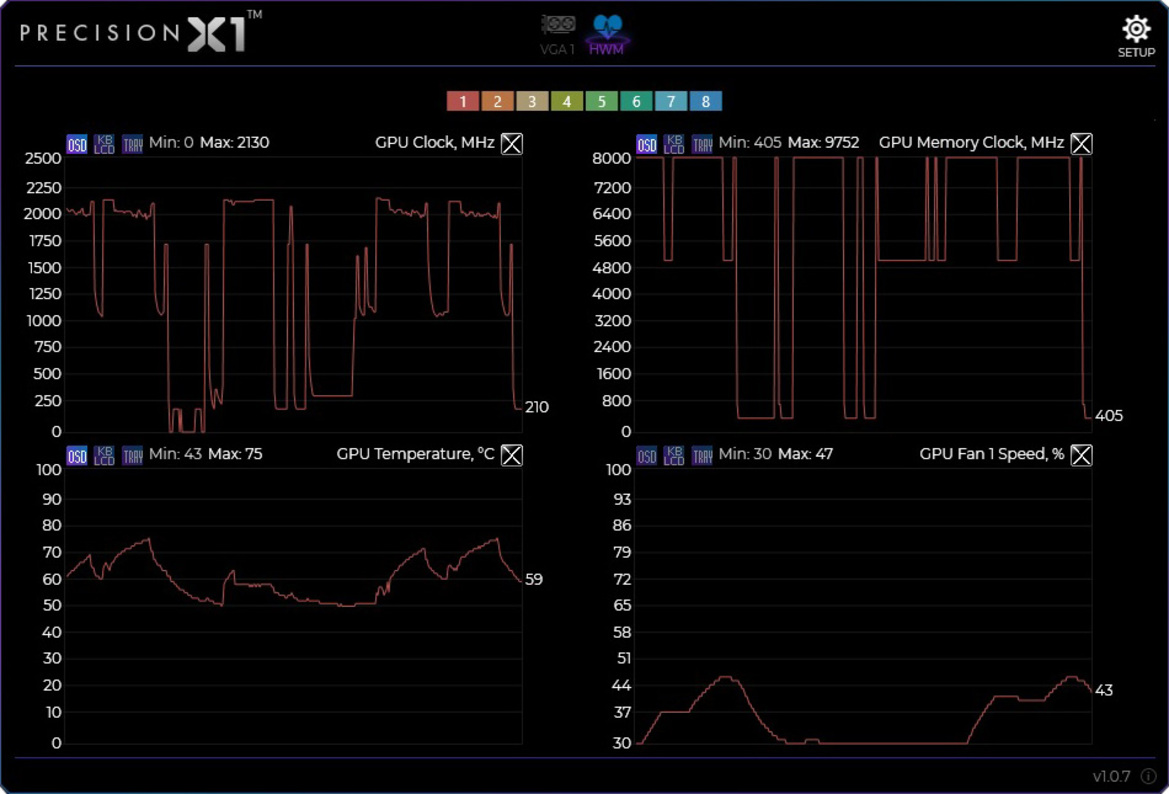Image resolution: width=1169 pixels, height=794 pixels.
Task: Toggle KB LCD for GPU Fan 1 Speed graph
Action: 674,456
